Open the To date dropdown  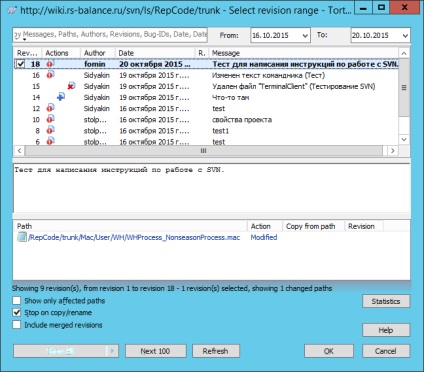point(405,35)
